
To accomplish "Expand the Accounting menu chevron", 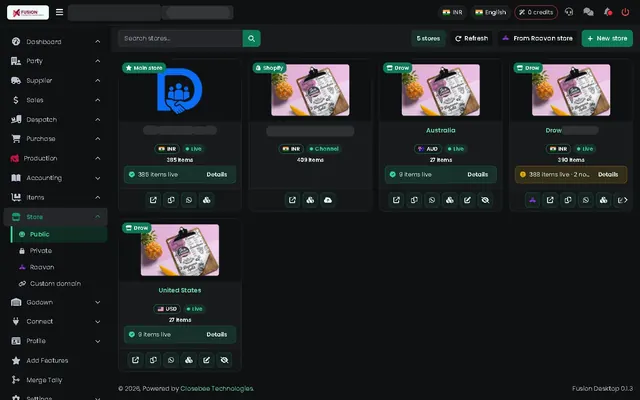I will coord(98,178).
